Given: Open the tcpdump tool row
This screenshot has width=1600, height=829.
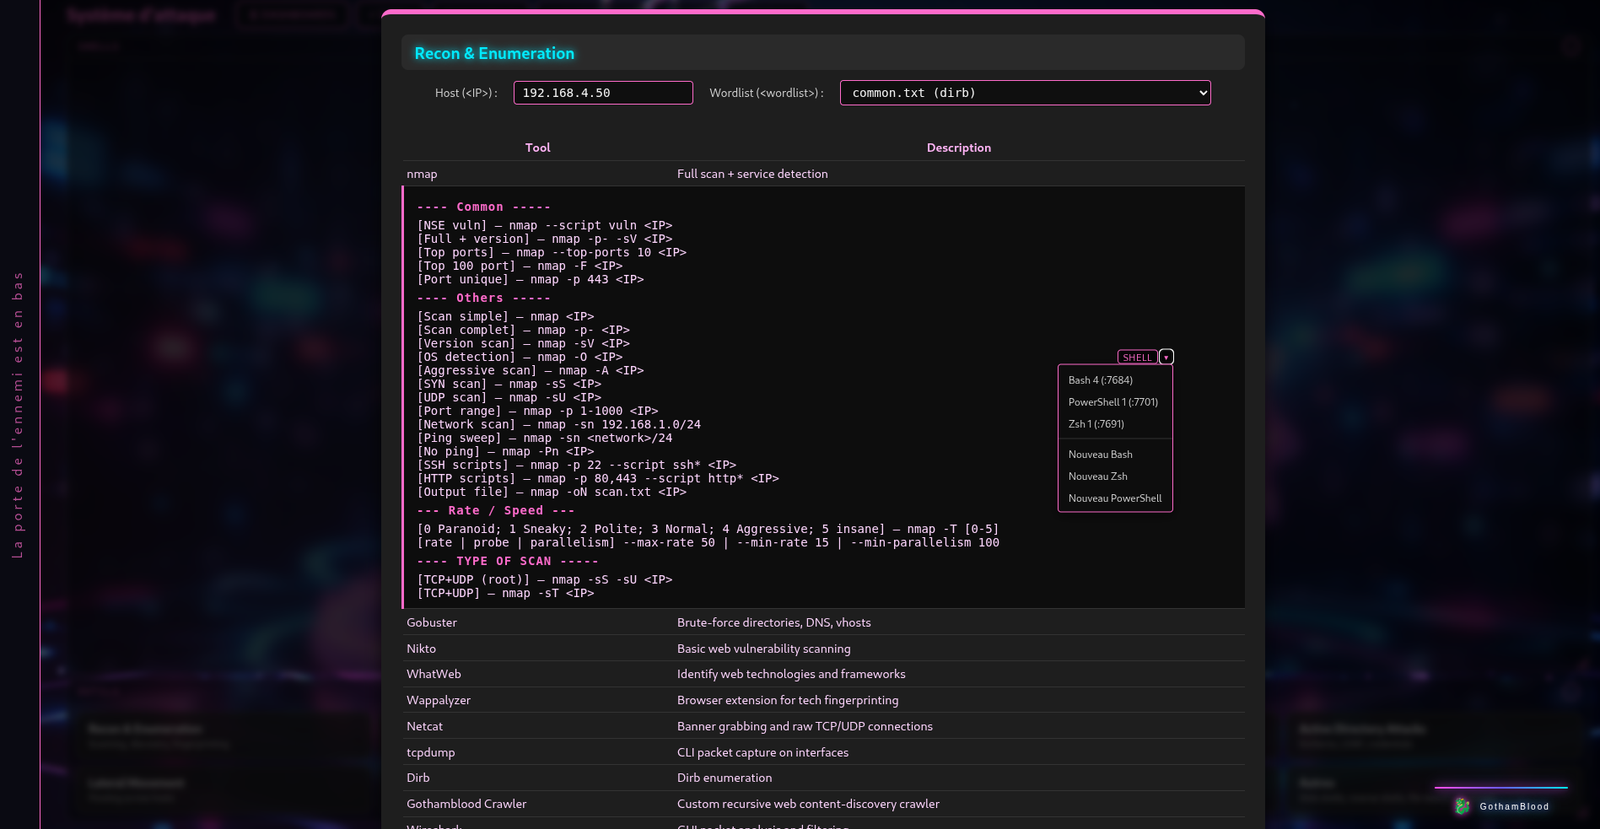Looking at the screenshot, I should point(823,752).
